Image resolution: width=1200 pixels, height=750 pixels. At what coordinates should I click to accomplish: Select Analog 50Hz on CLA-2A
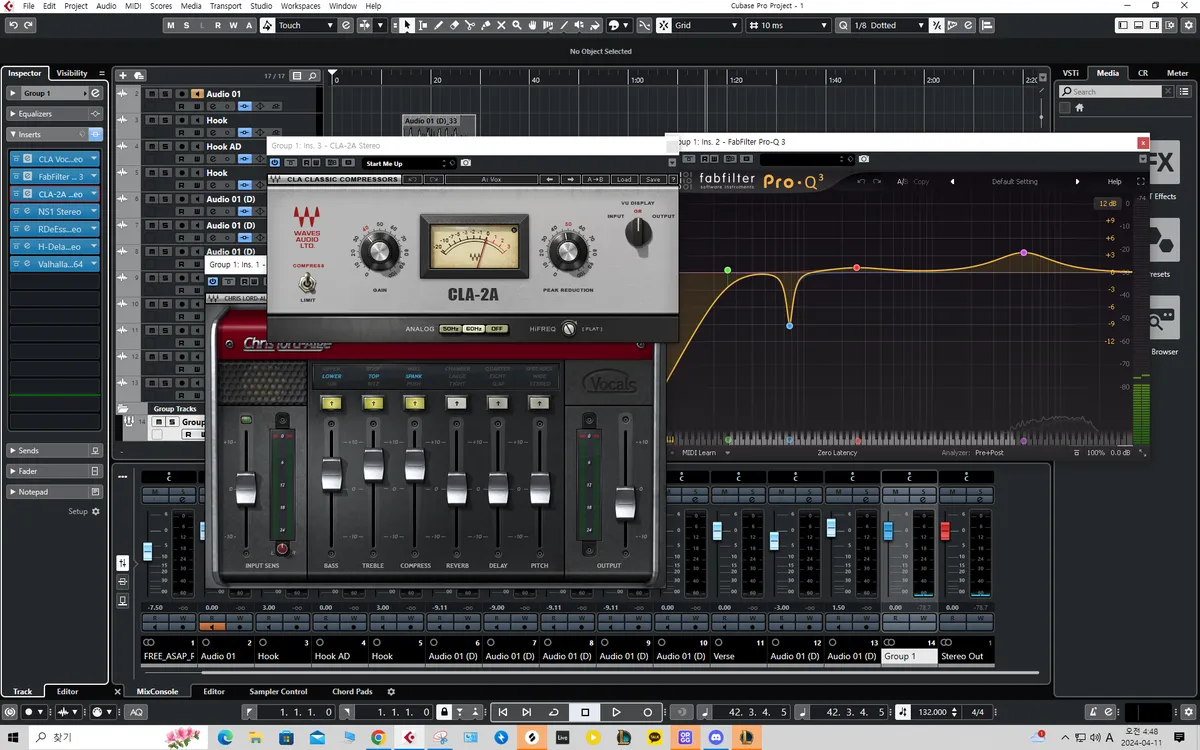tap(451, 328)
